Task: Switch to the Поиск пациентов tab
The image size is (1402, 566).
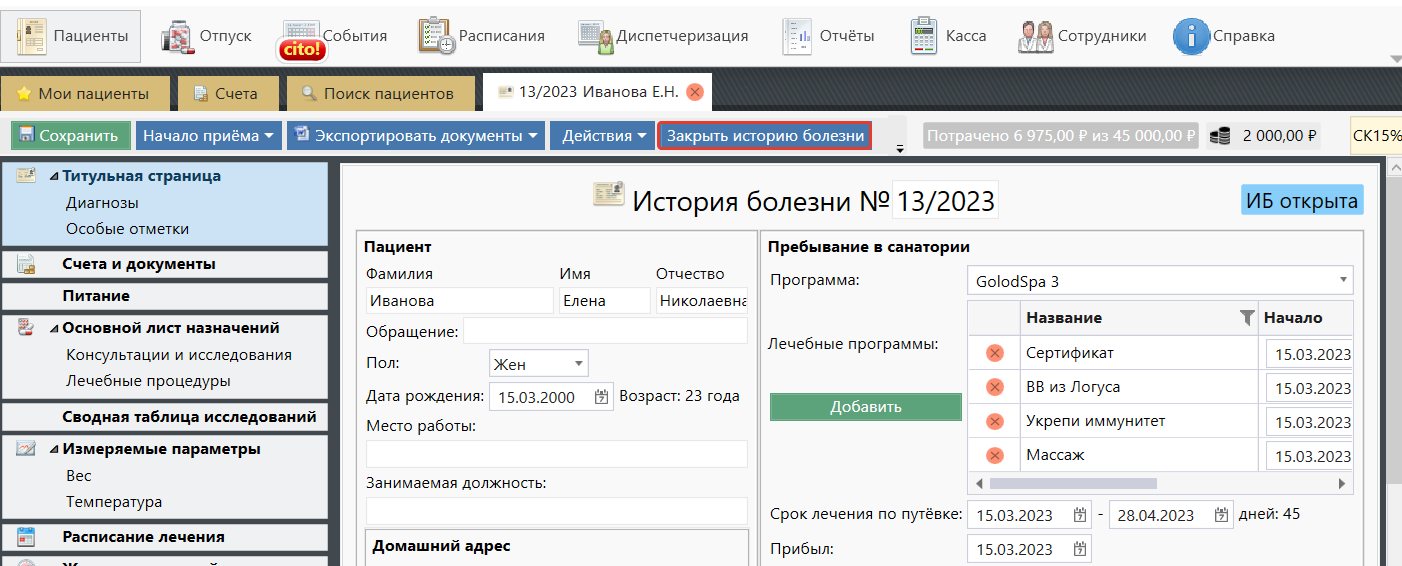Action: pos(377,94)
